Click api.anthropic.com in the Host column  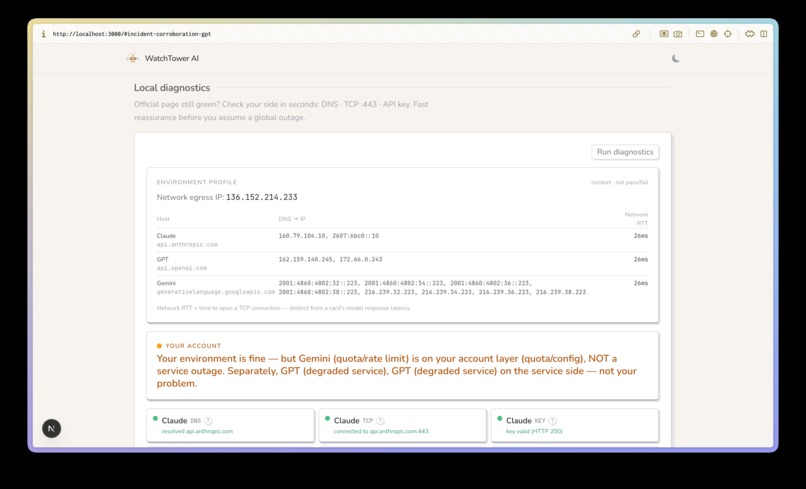[x=187, y=245]
